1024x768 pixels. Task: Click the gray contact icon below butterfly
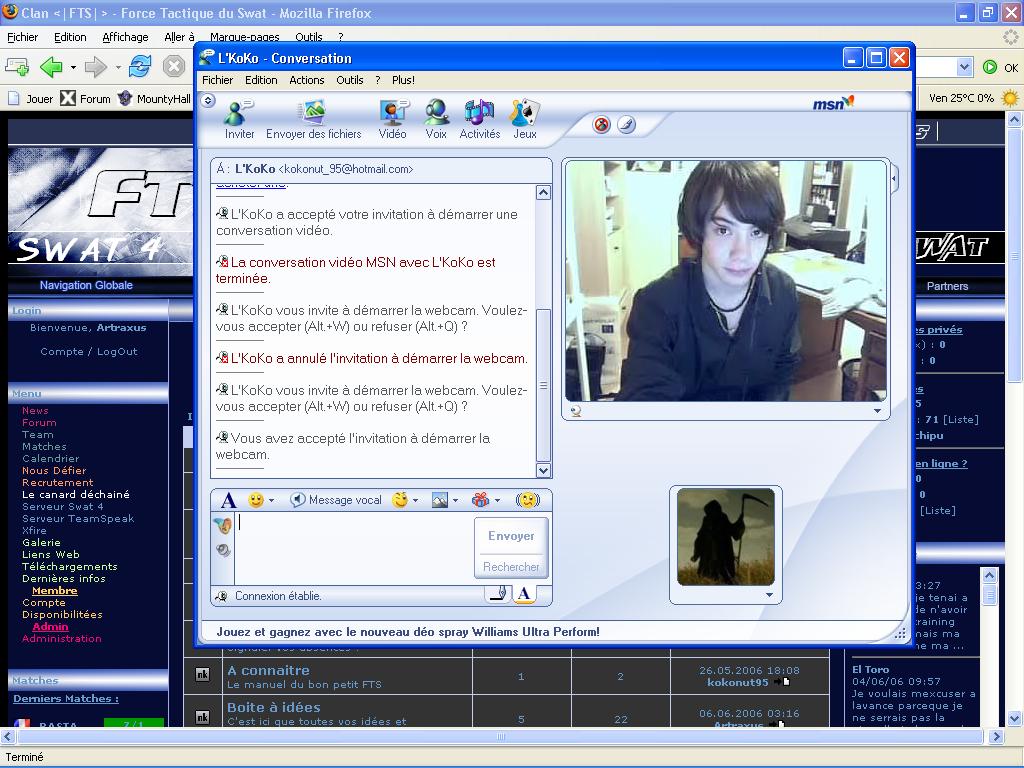[x=223, y=550]
